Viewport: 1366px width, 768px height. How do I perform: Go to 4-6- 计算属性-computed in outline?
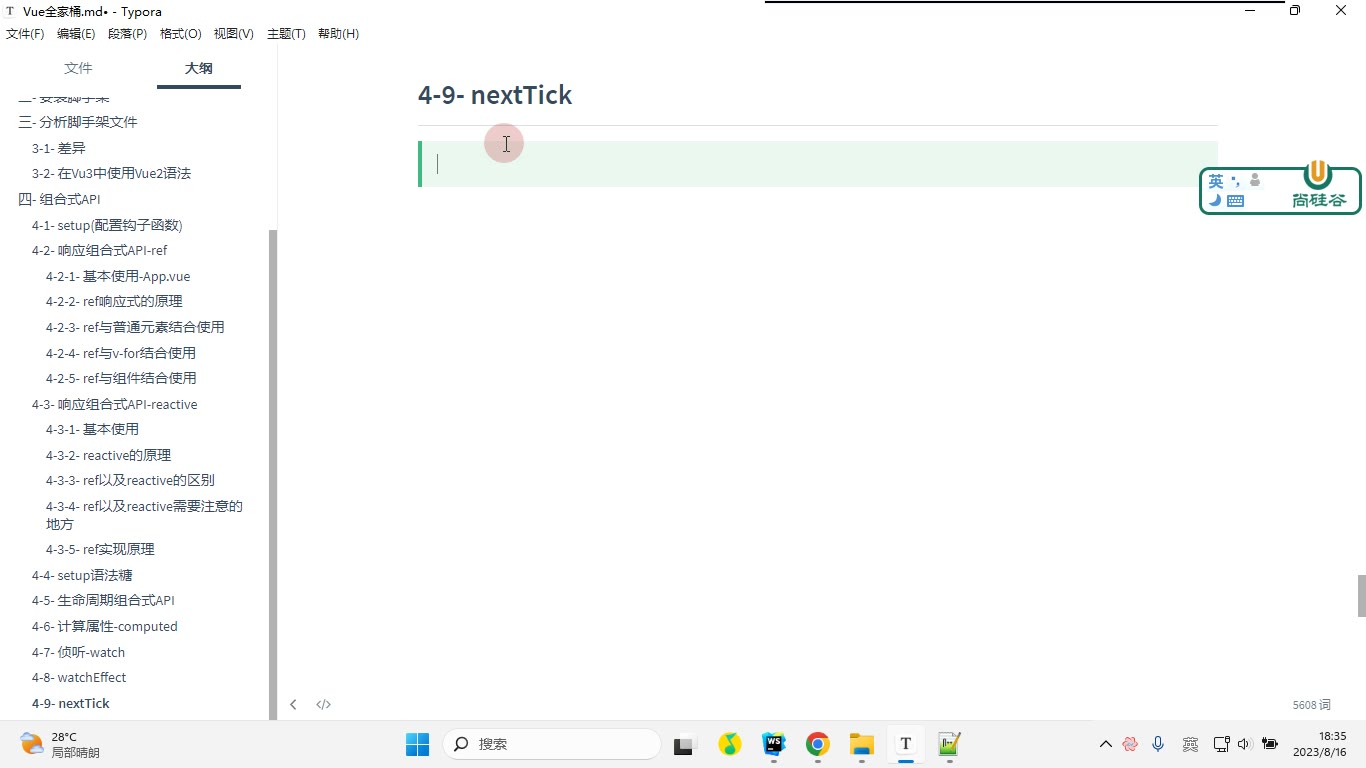pos(104,626)
